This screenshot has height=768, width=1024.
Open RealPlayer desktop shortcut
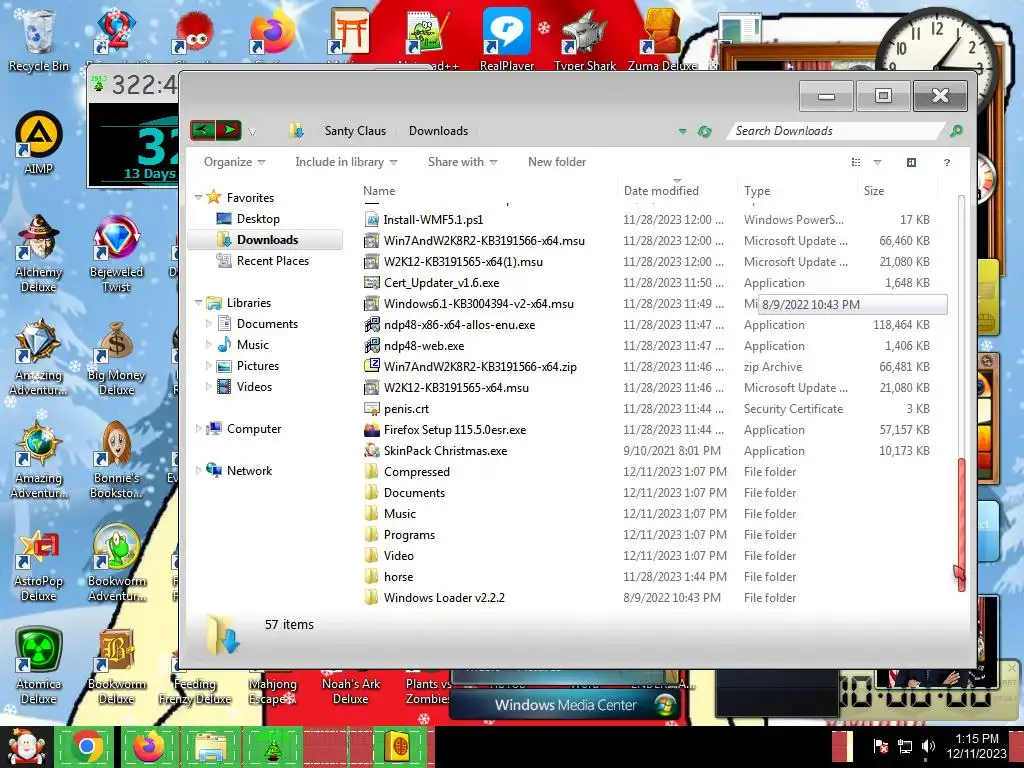pyautogui.click(x=507, y=38)
